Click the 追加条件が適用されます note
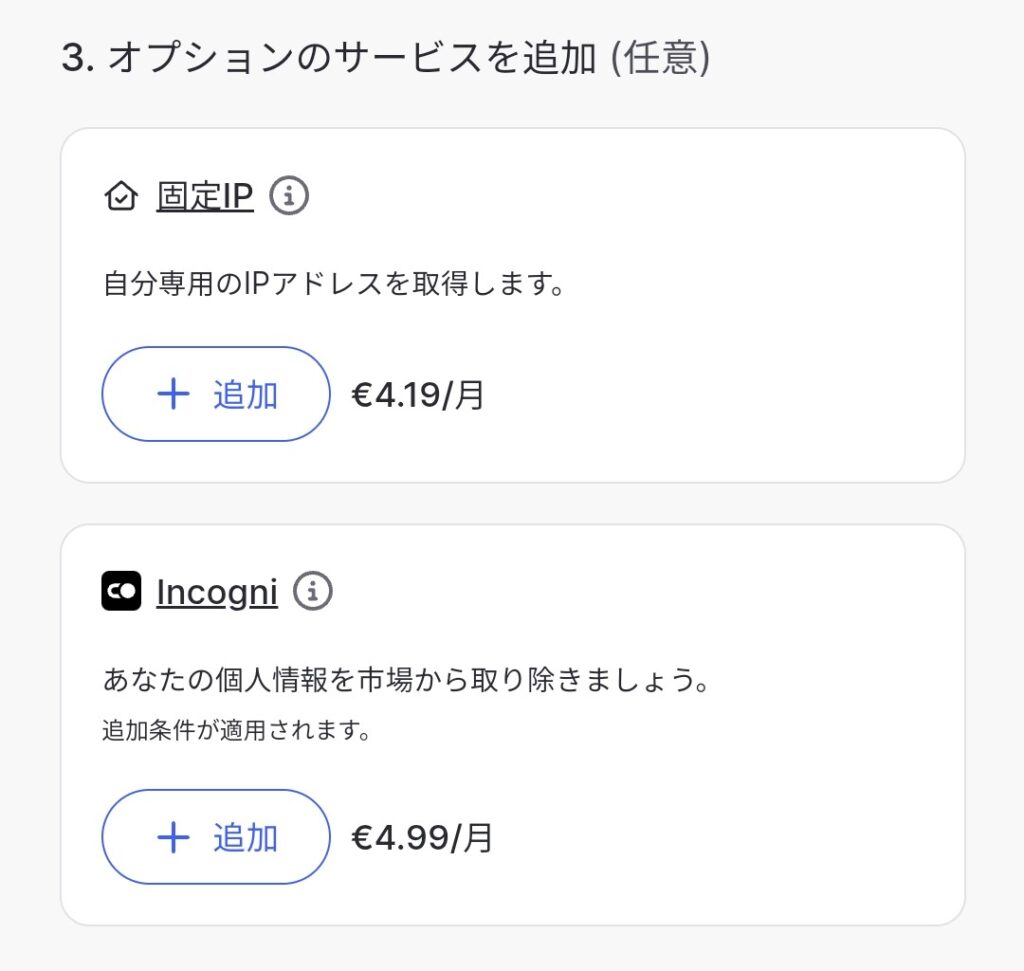This screenshot has width=1024, height=971. point(236,731)
